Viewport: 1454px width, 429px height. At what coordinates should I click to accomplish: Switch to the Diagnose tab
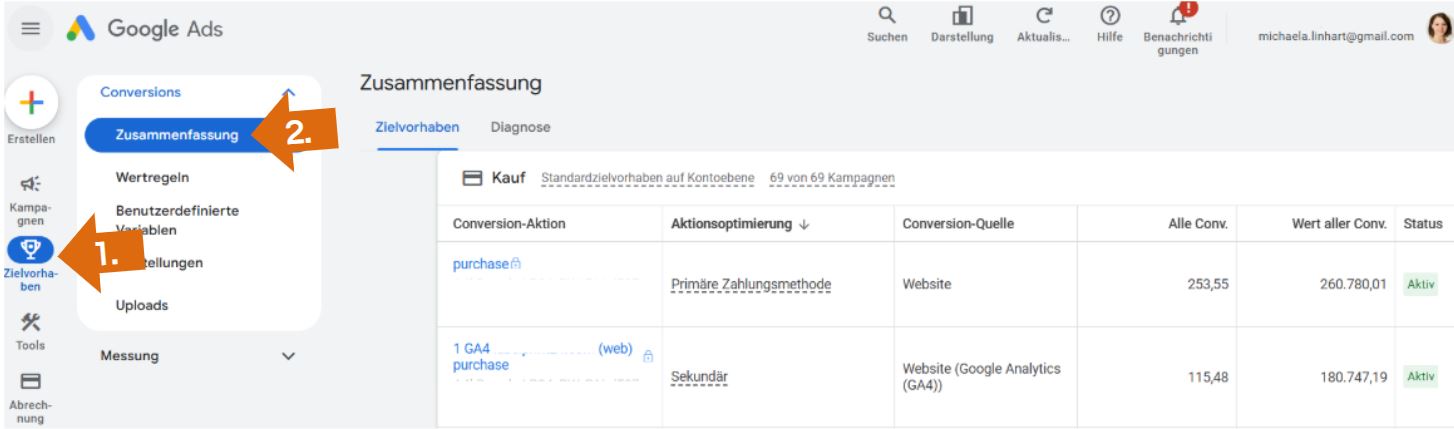click(x=520, y=128)
